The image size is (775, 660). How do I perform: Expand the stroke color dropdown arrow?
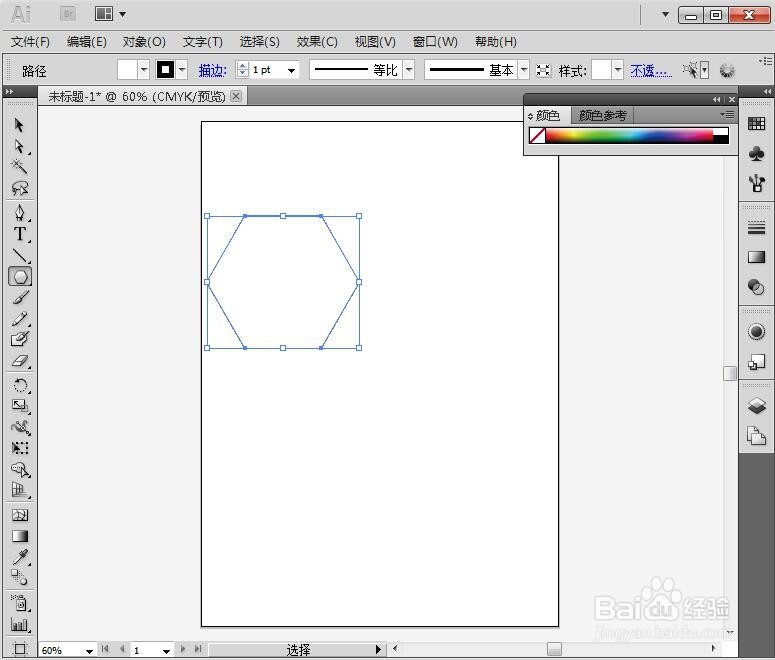click(x=182, y=70)
